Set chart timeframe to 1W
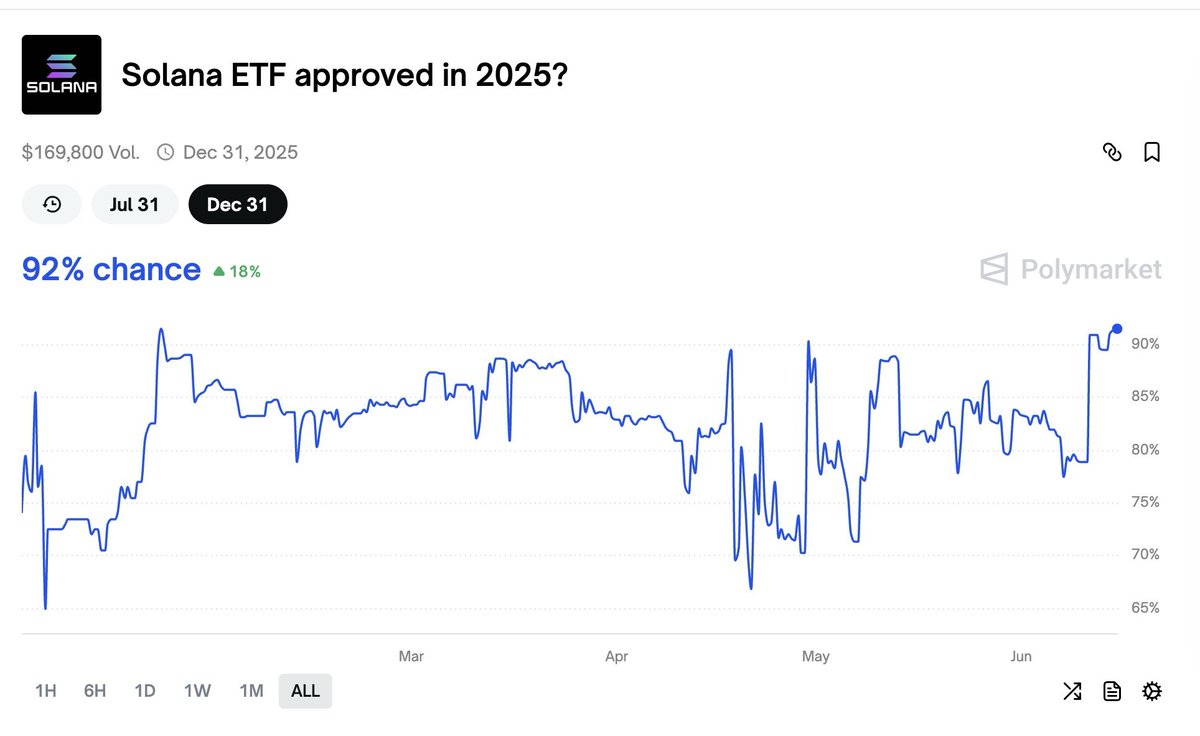The image size is (1200, 736). click(197, 691)
